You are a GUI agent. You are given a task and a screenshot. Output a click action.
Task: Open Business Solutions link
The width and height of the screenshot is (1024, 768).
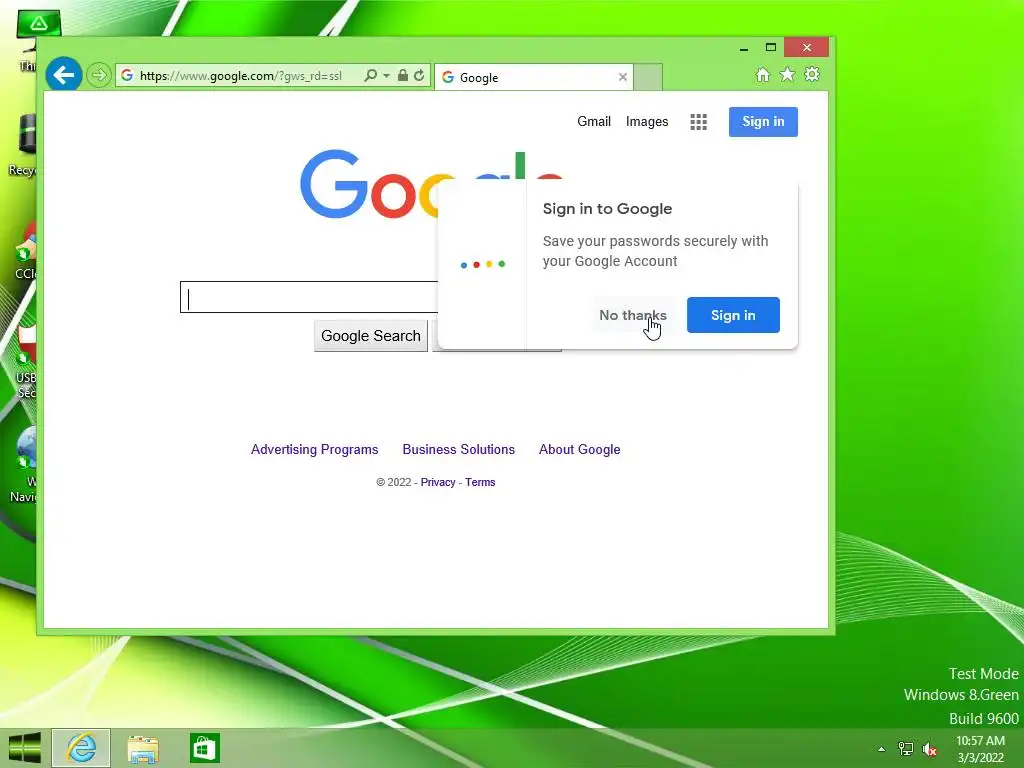coord(458,449)
